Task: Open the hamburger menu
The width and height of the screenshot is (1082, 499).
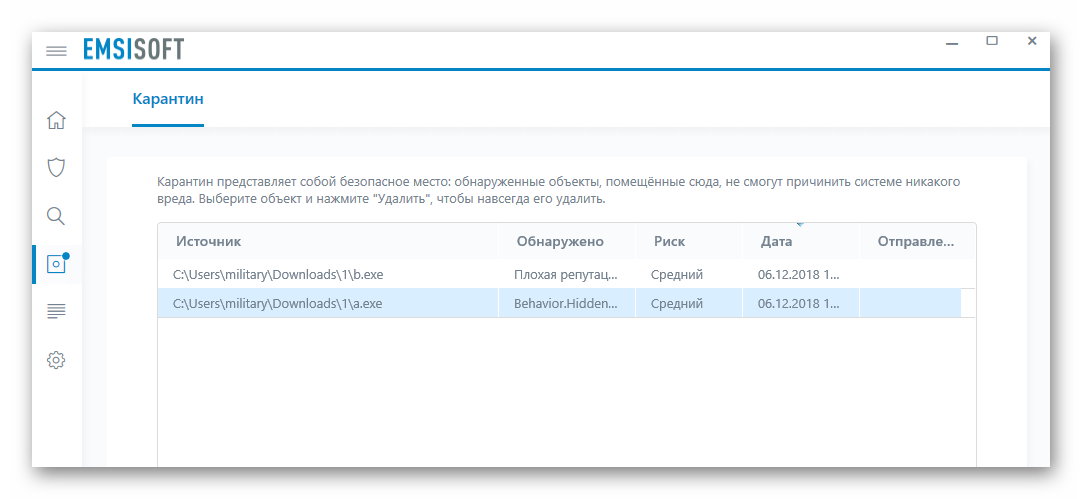Action: 57,51
